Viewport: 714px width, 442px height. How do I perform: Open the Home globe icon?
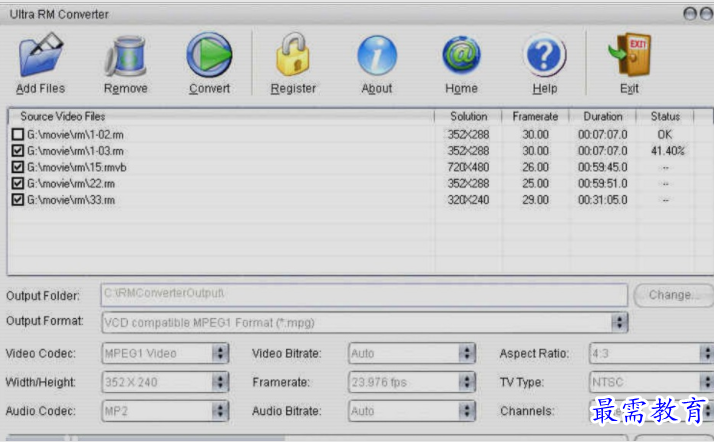click(461, 55)
